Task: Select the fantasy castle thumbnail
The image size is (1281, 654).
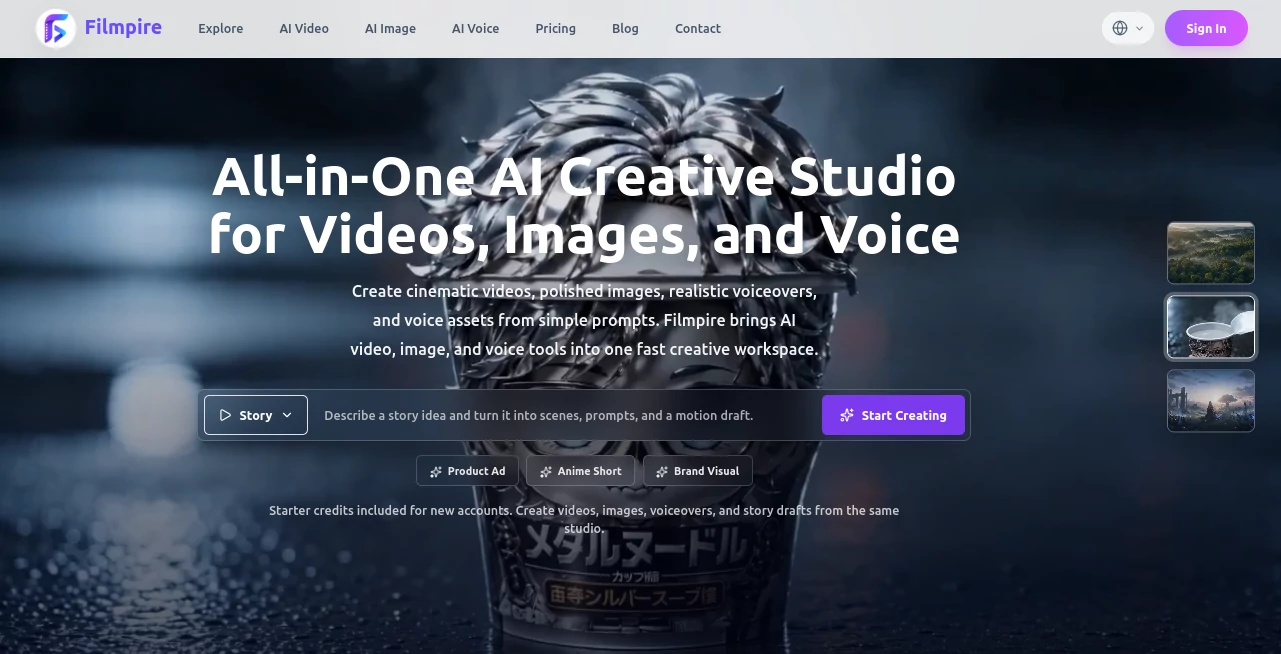Action: point(1211,401)
